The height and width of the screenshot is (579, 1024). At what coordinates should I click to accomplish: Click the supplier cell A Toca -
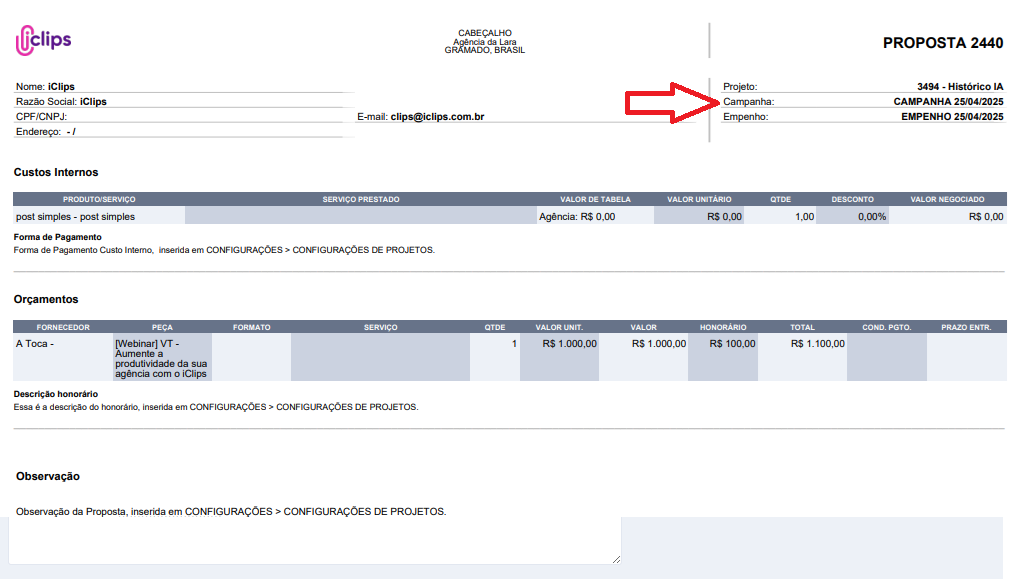[x=63, y=357]
